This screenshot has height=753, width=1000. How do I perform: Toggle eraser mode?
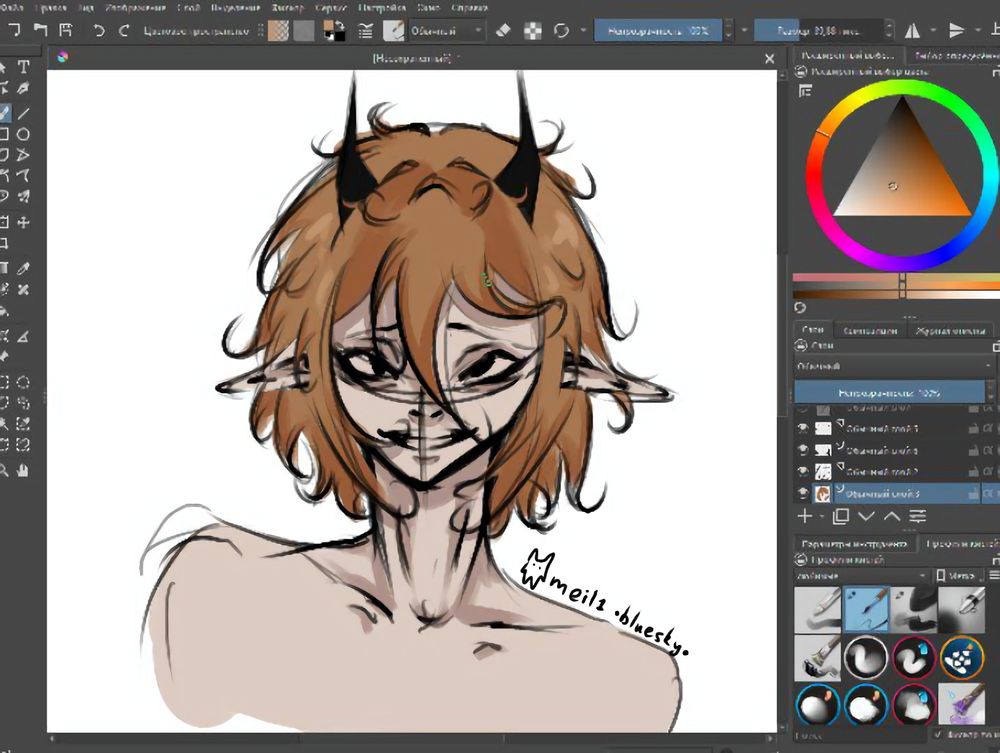(503, 30)
